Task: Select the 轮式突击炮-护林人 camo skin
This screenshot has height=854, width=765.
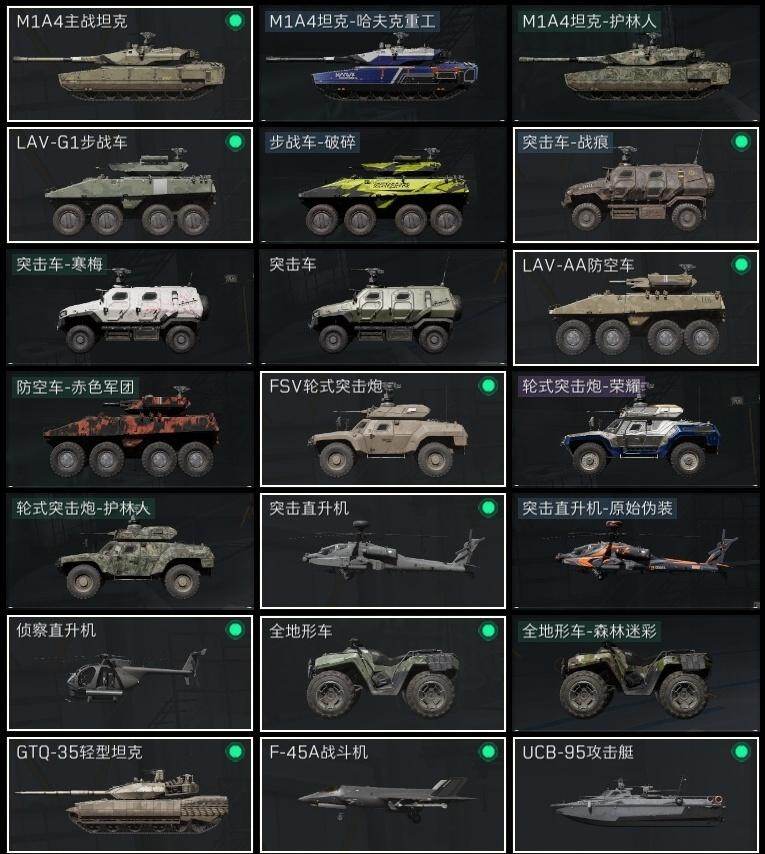Action: click(x=130, y=551)
